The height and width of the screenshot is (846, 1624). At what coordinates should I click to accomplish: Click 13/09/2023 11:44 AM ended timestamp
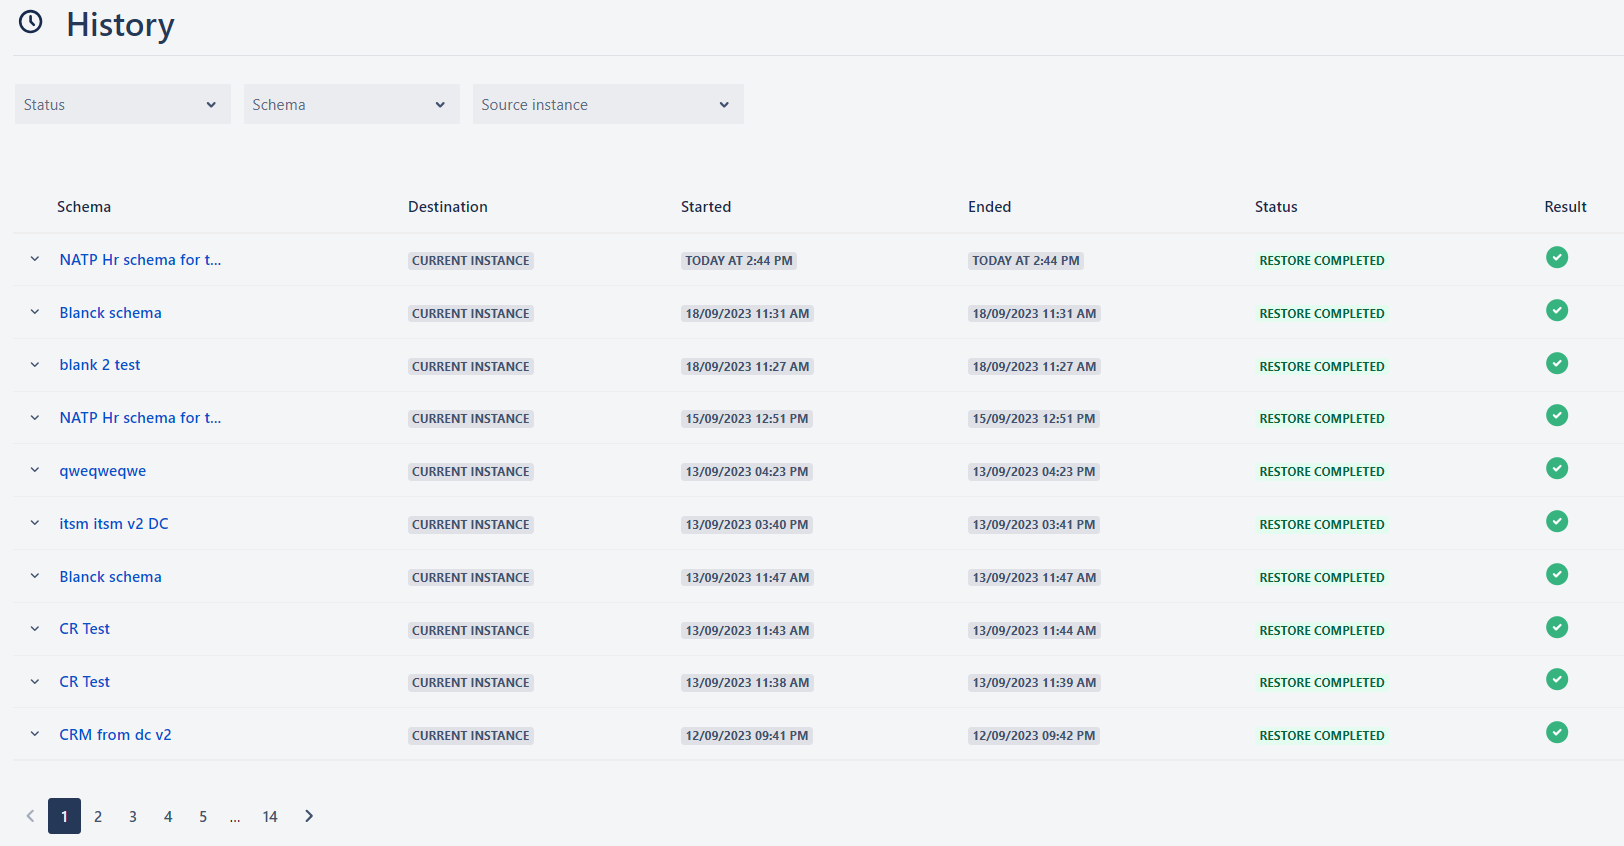(1035, 631)
